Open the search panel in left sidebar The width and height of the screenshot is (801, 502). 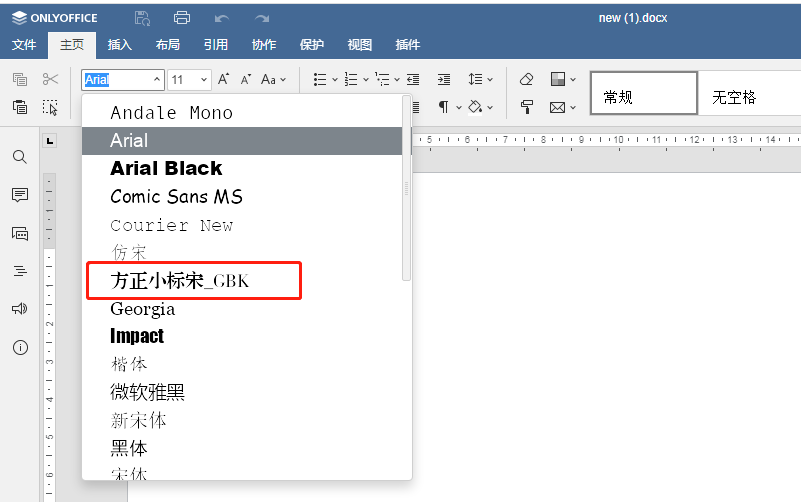pyautogui.click(x=20, y=156)
